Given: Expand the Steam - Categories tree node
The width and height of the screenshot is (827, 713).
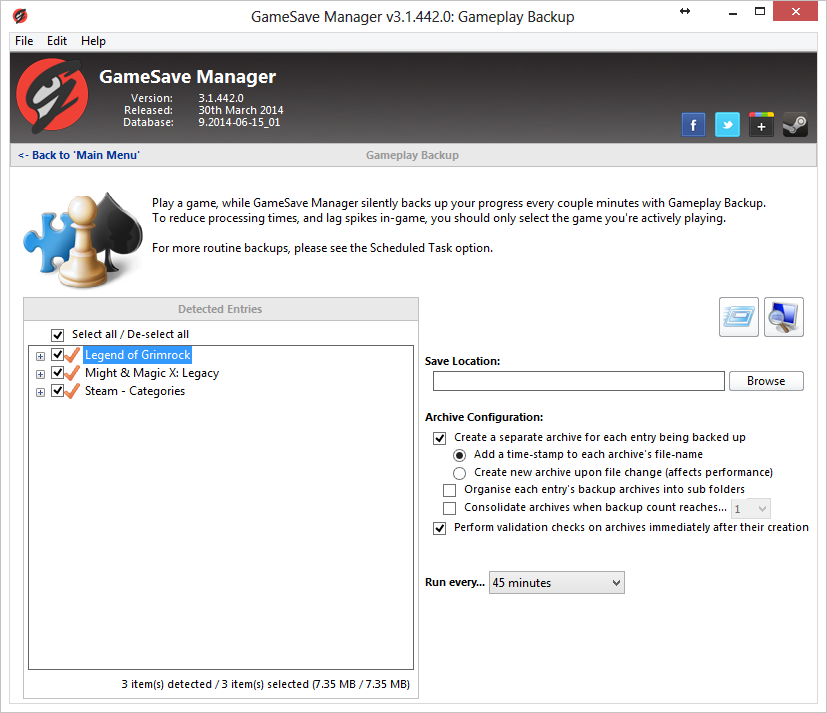Looking at the screenshot, I should 40,392.
